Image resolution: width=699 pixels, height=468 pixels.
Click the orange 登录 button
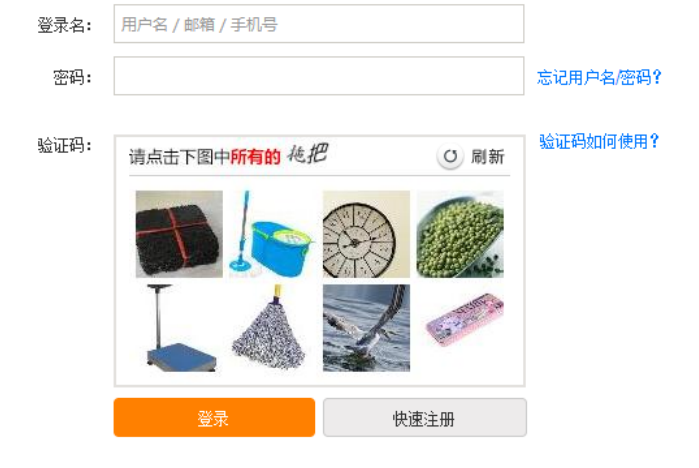coord(214,418)
